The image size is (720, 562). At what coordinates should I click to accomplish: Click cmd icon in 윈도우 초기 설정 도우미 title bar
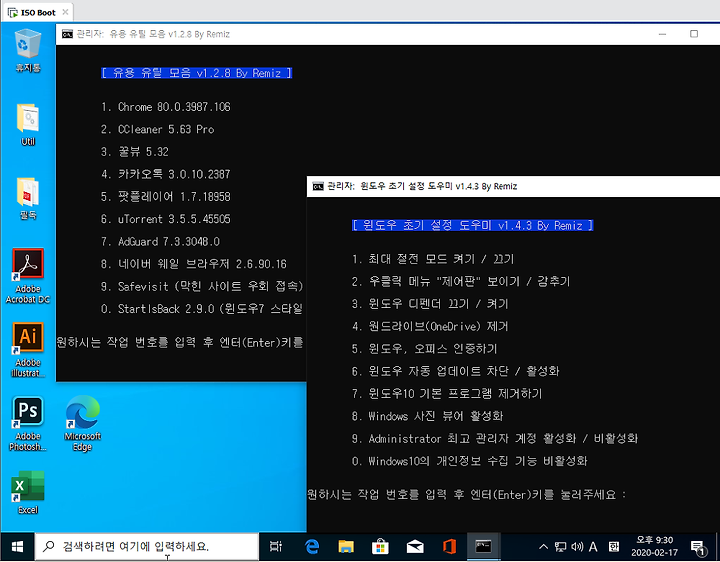click(318, 186)
